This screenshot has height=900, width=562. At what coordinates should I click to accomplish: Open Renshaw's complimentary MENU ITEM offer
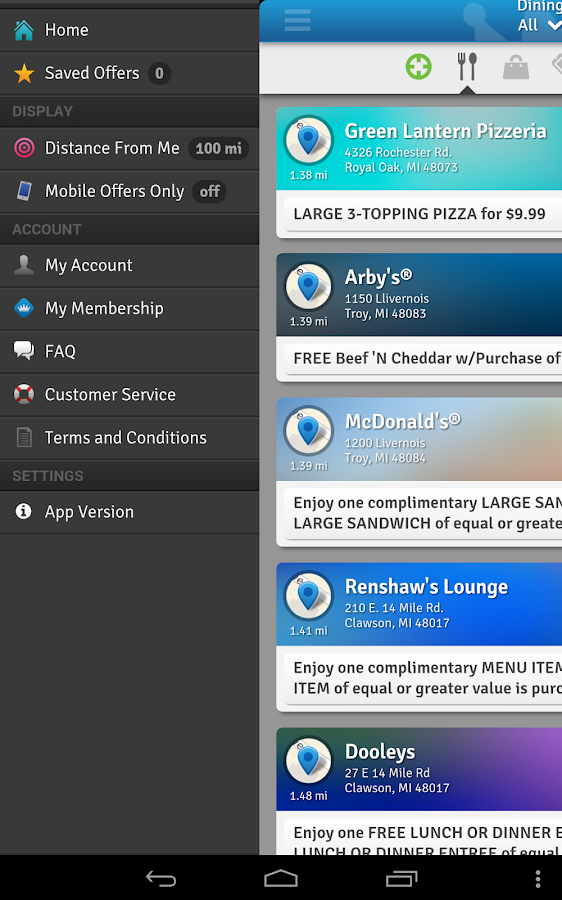(423, 678)
